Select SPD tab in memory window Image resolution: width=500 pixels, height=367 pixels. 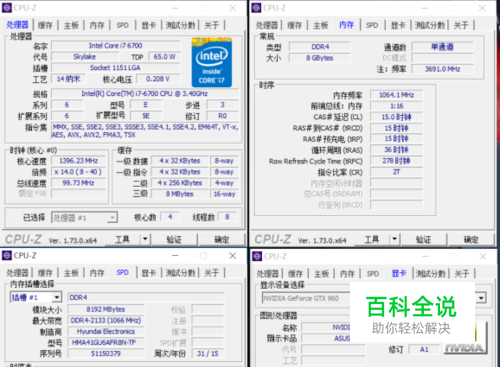pos(372,25)
